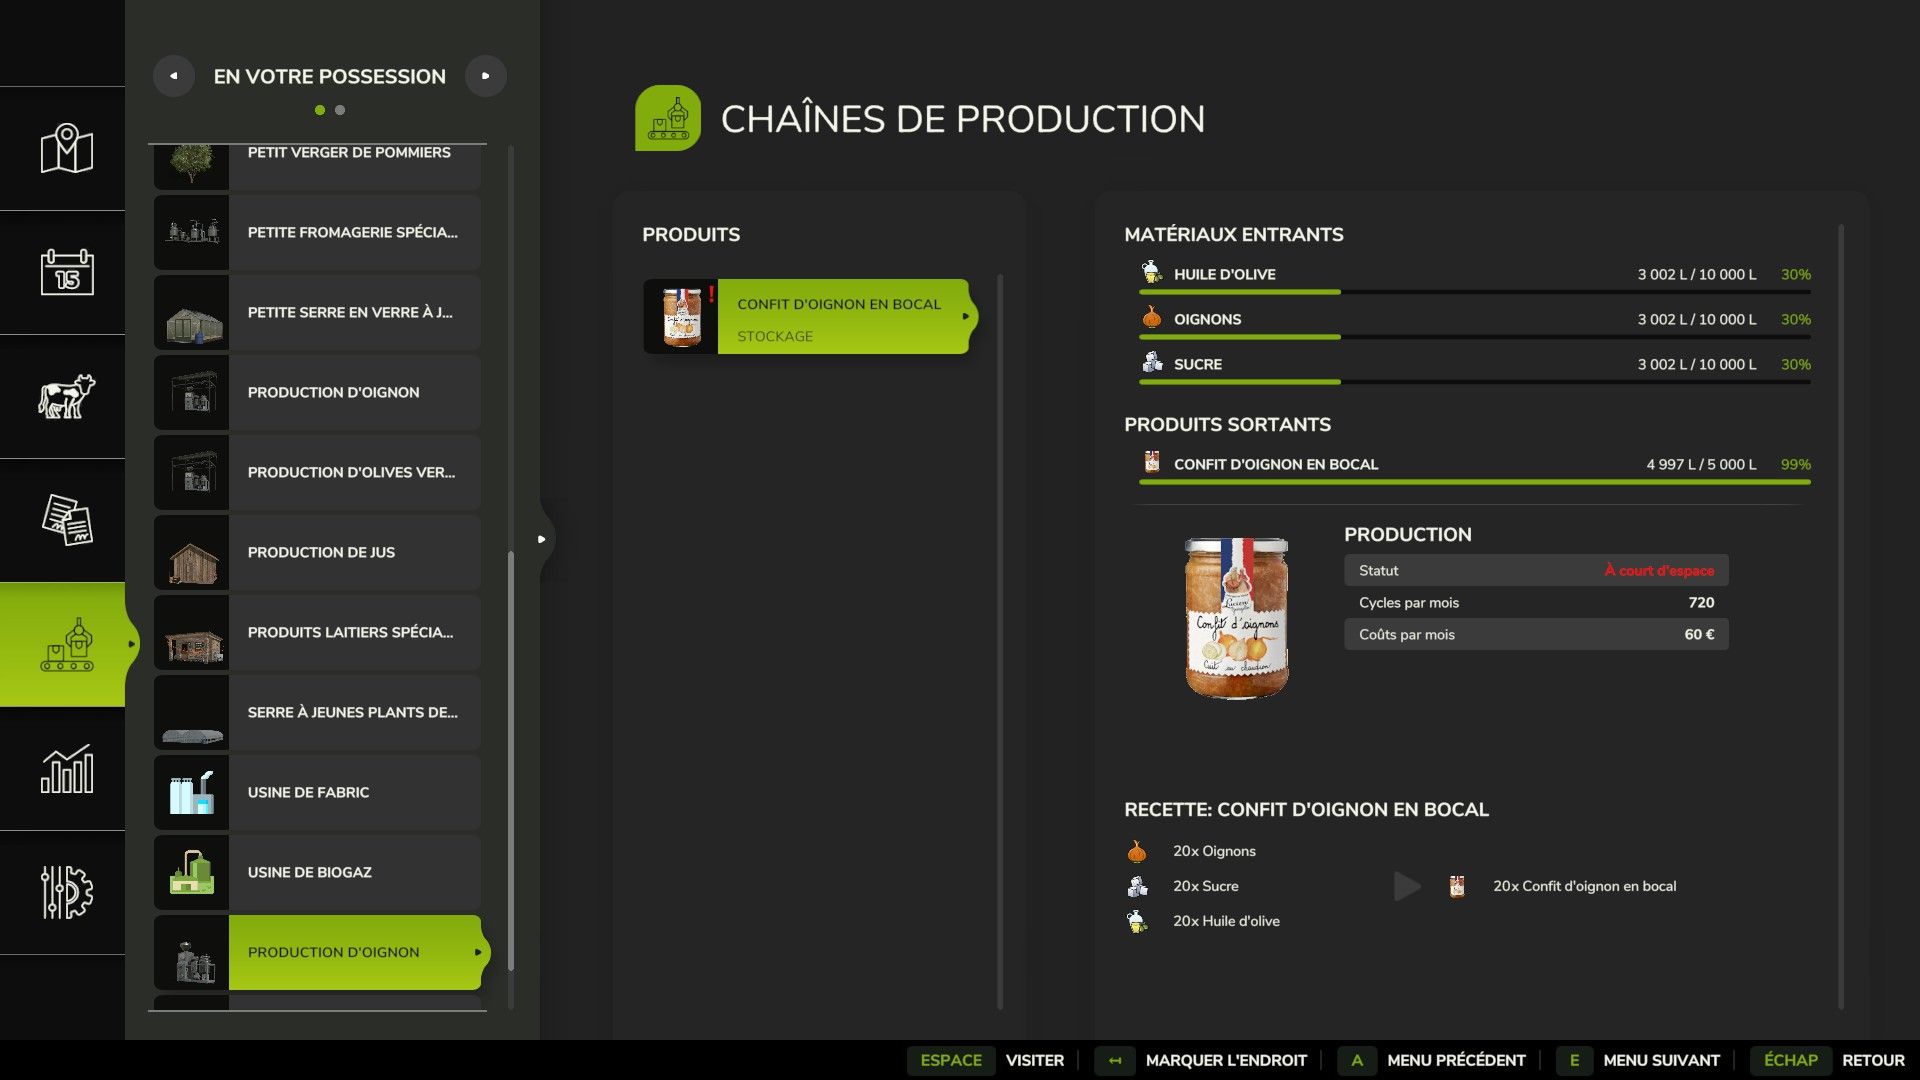The height and width of the screenshot is (1080, 1920).
Task: Select the first page indicator dot
Action: 320,110
